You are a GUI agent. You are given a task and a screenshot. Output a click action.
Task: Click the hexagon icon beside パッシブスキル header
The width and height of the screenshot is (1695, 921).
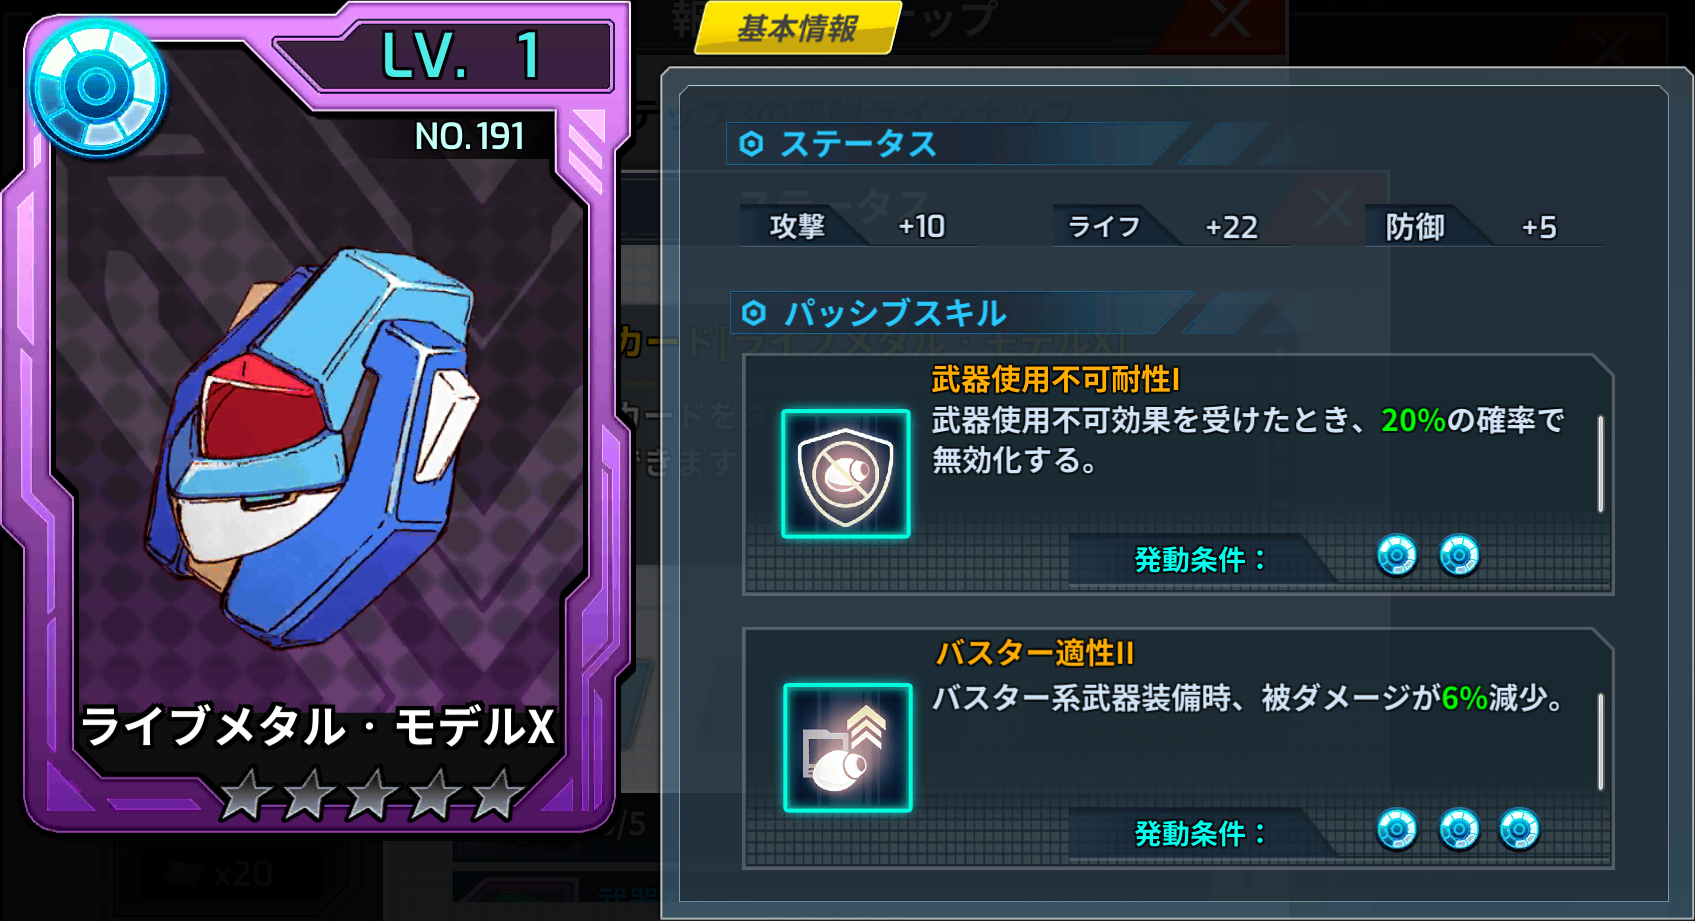click(x=755, y=314)
